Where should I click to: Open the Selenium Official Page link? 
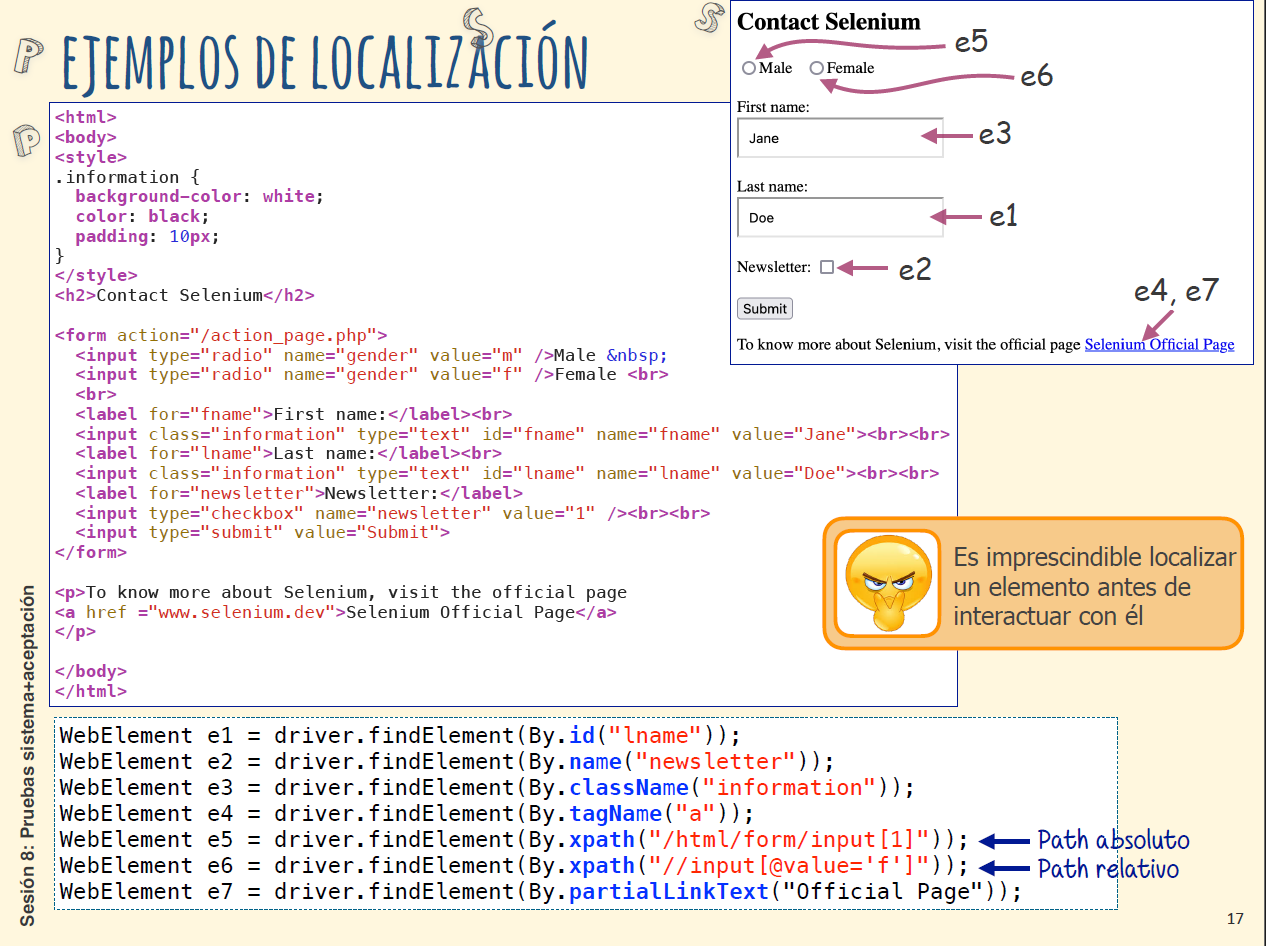coord(1159,345)
